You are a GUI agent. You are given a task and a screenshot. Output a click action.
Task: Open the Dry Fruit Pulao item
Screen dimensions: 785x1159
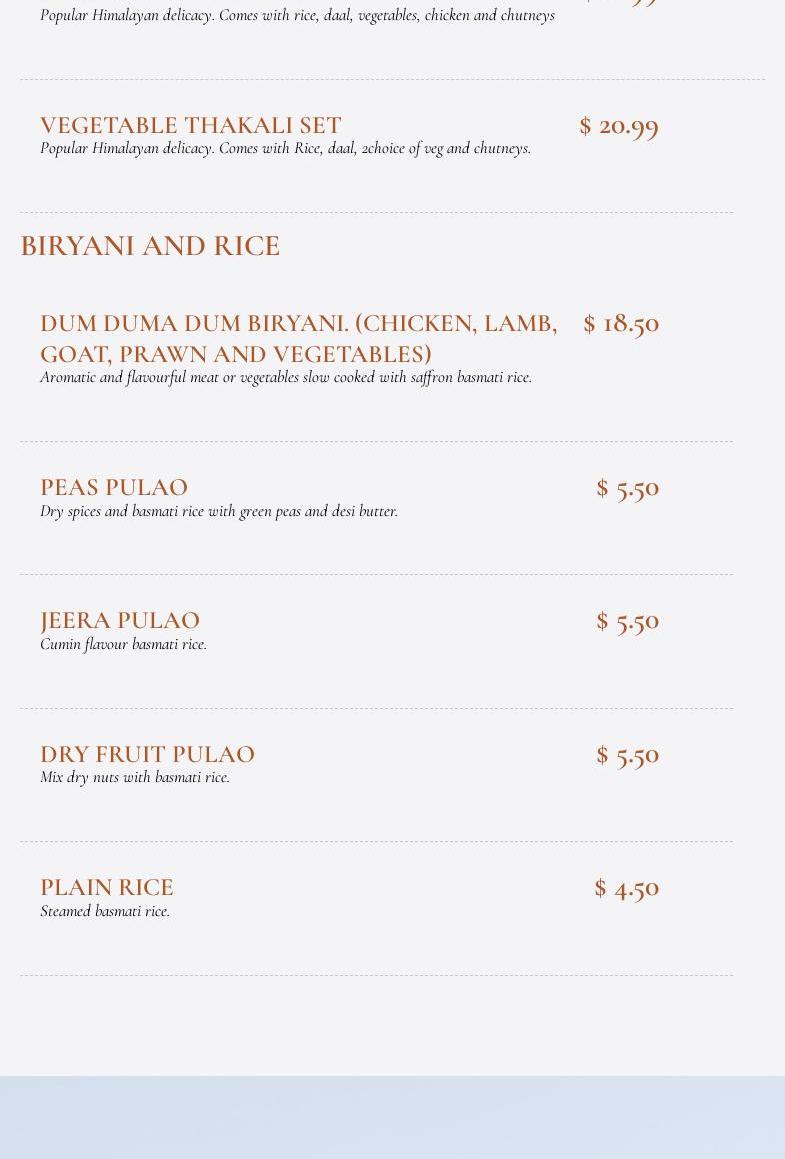[147, 754]
